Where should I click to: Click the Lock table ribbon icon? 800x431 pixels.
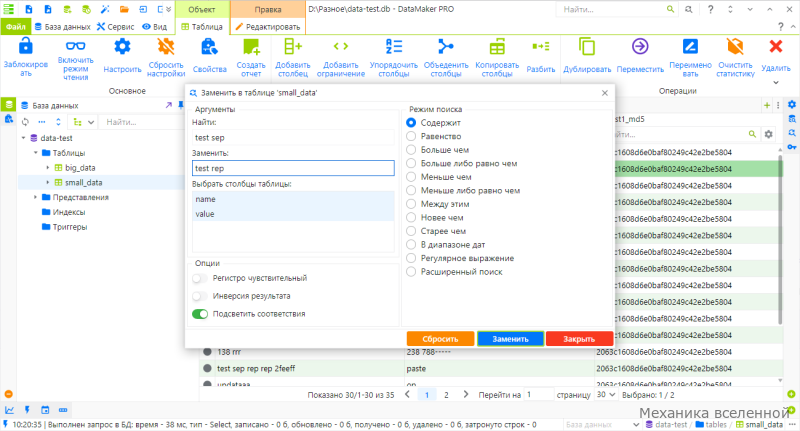(26, 46)
